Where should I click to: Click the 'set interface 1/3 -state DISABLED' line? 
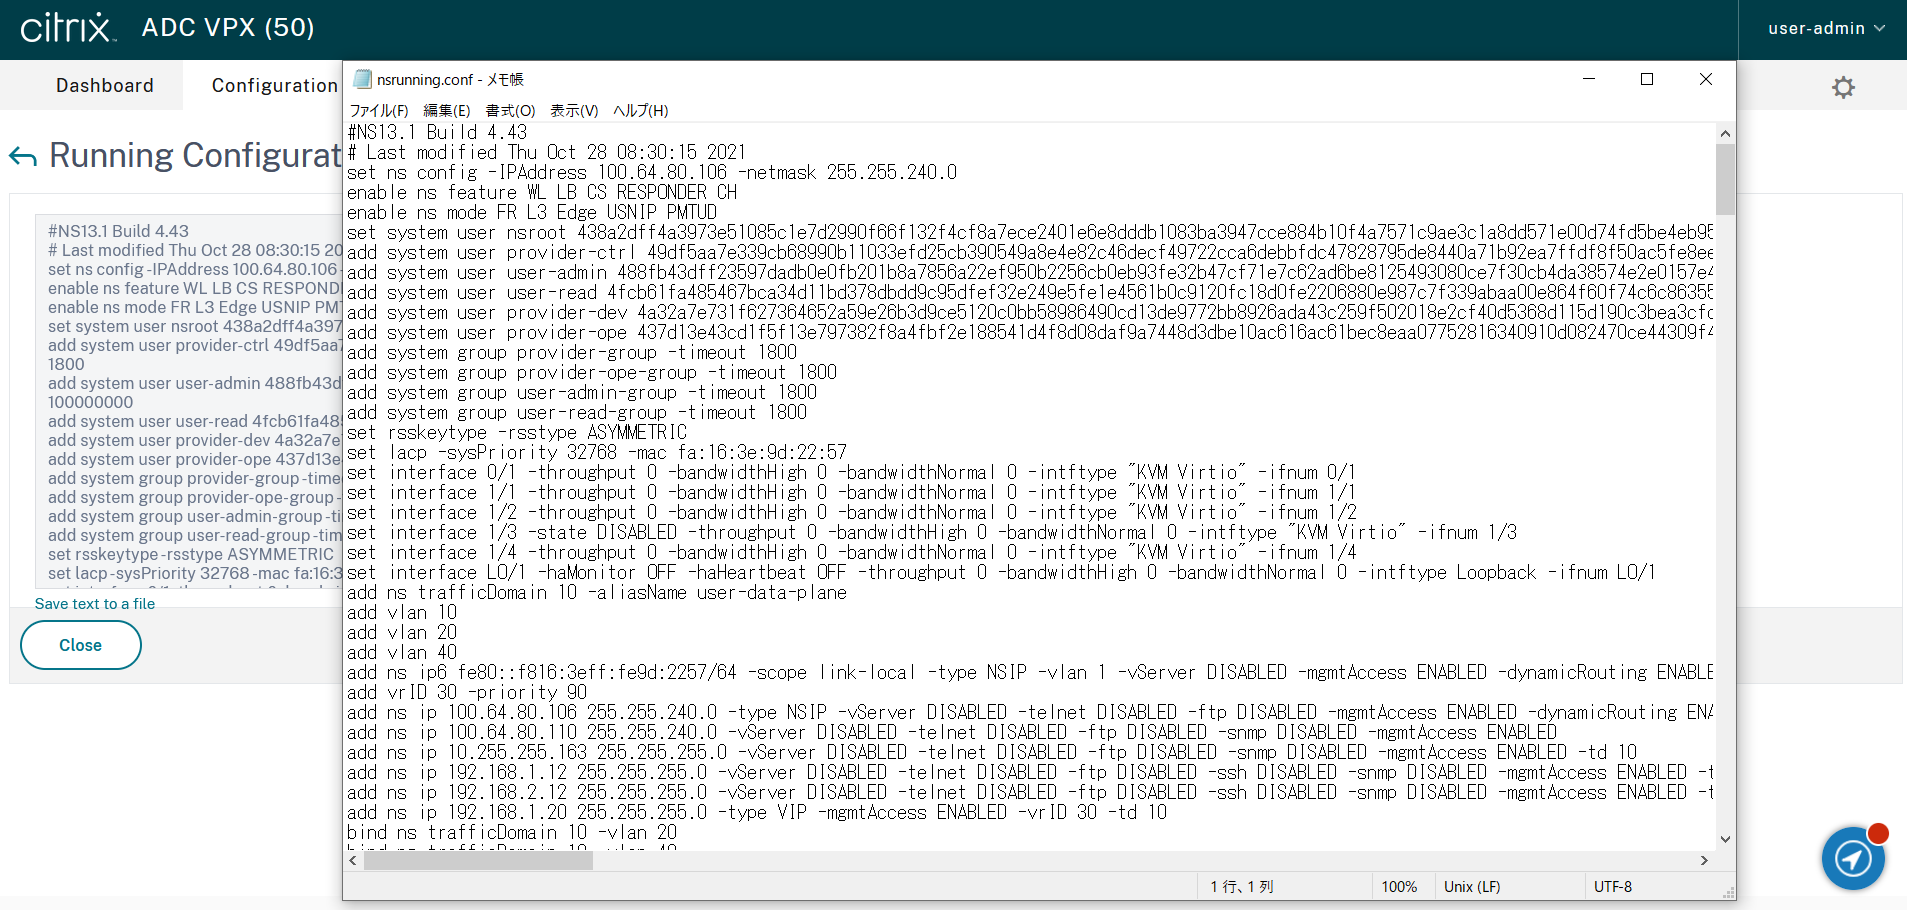coord(932,532)
